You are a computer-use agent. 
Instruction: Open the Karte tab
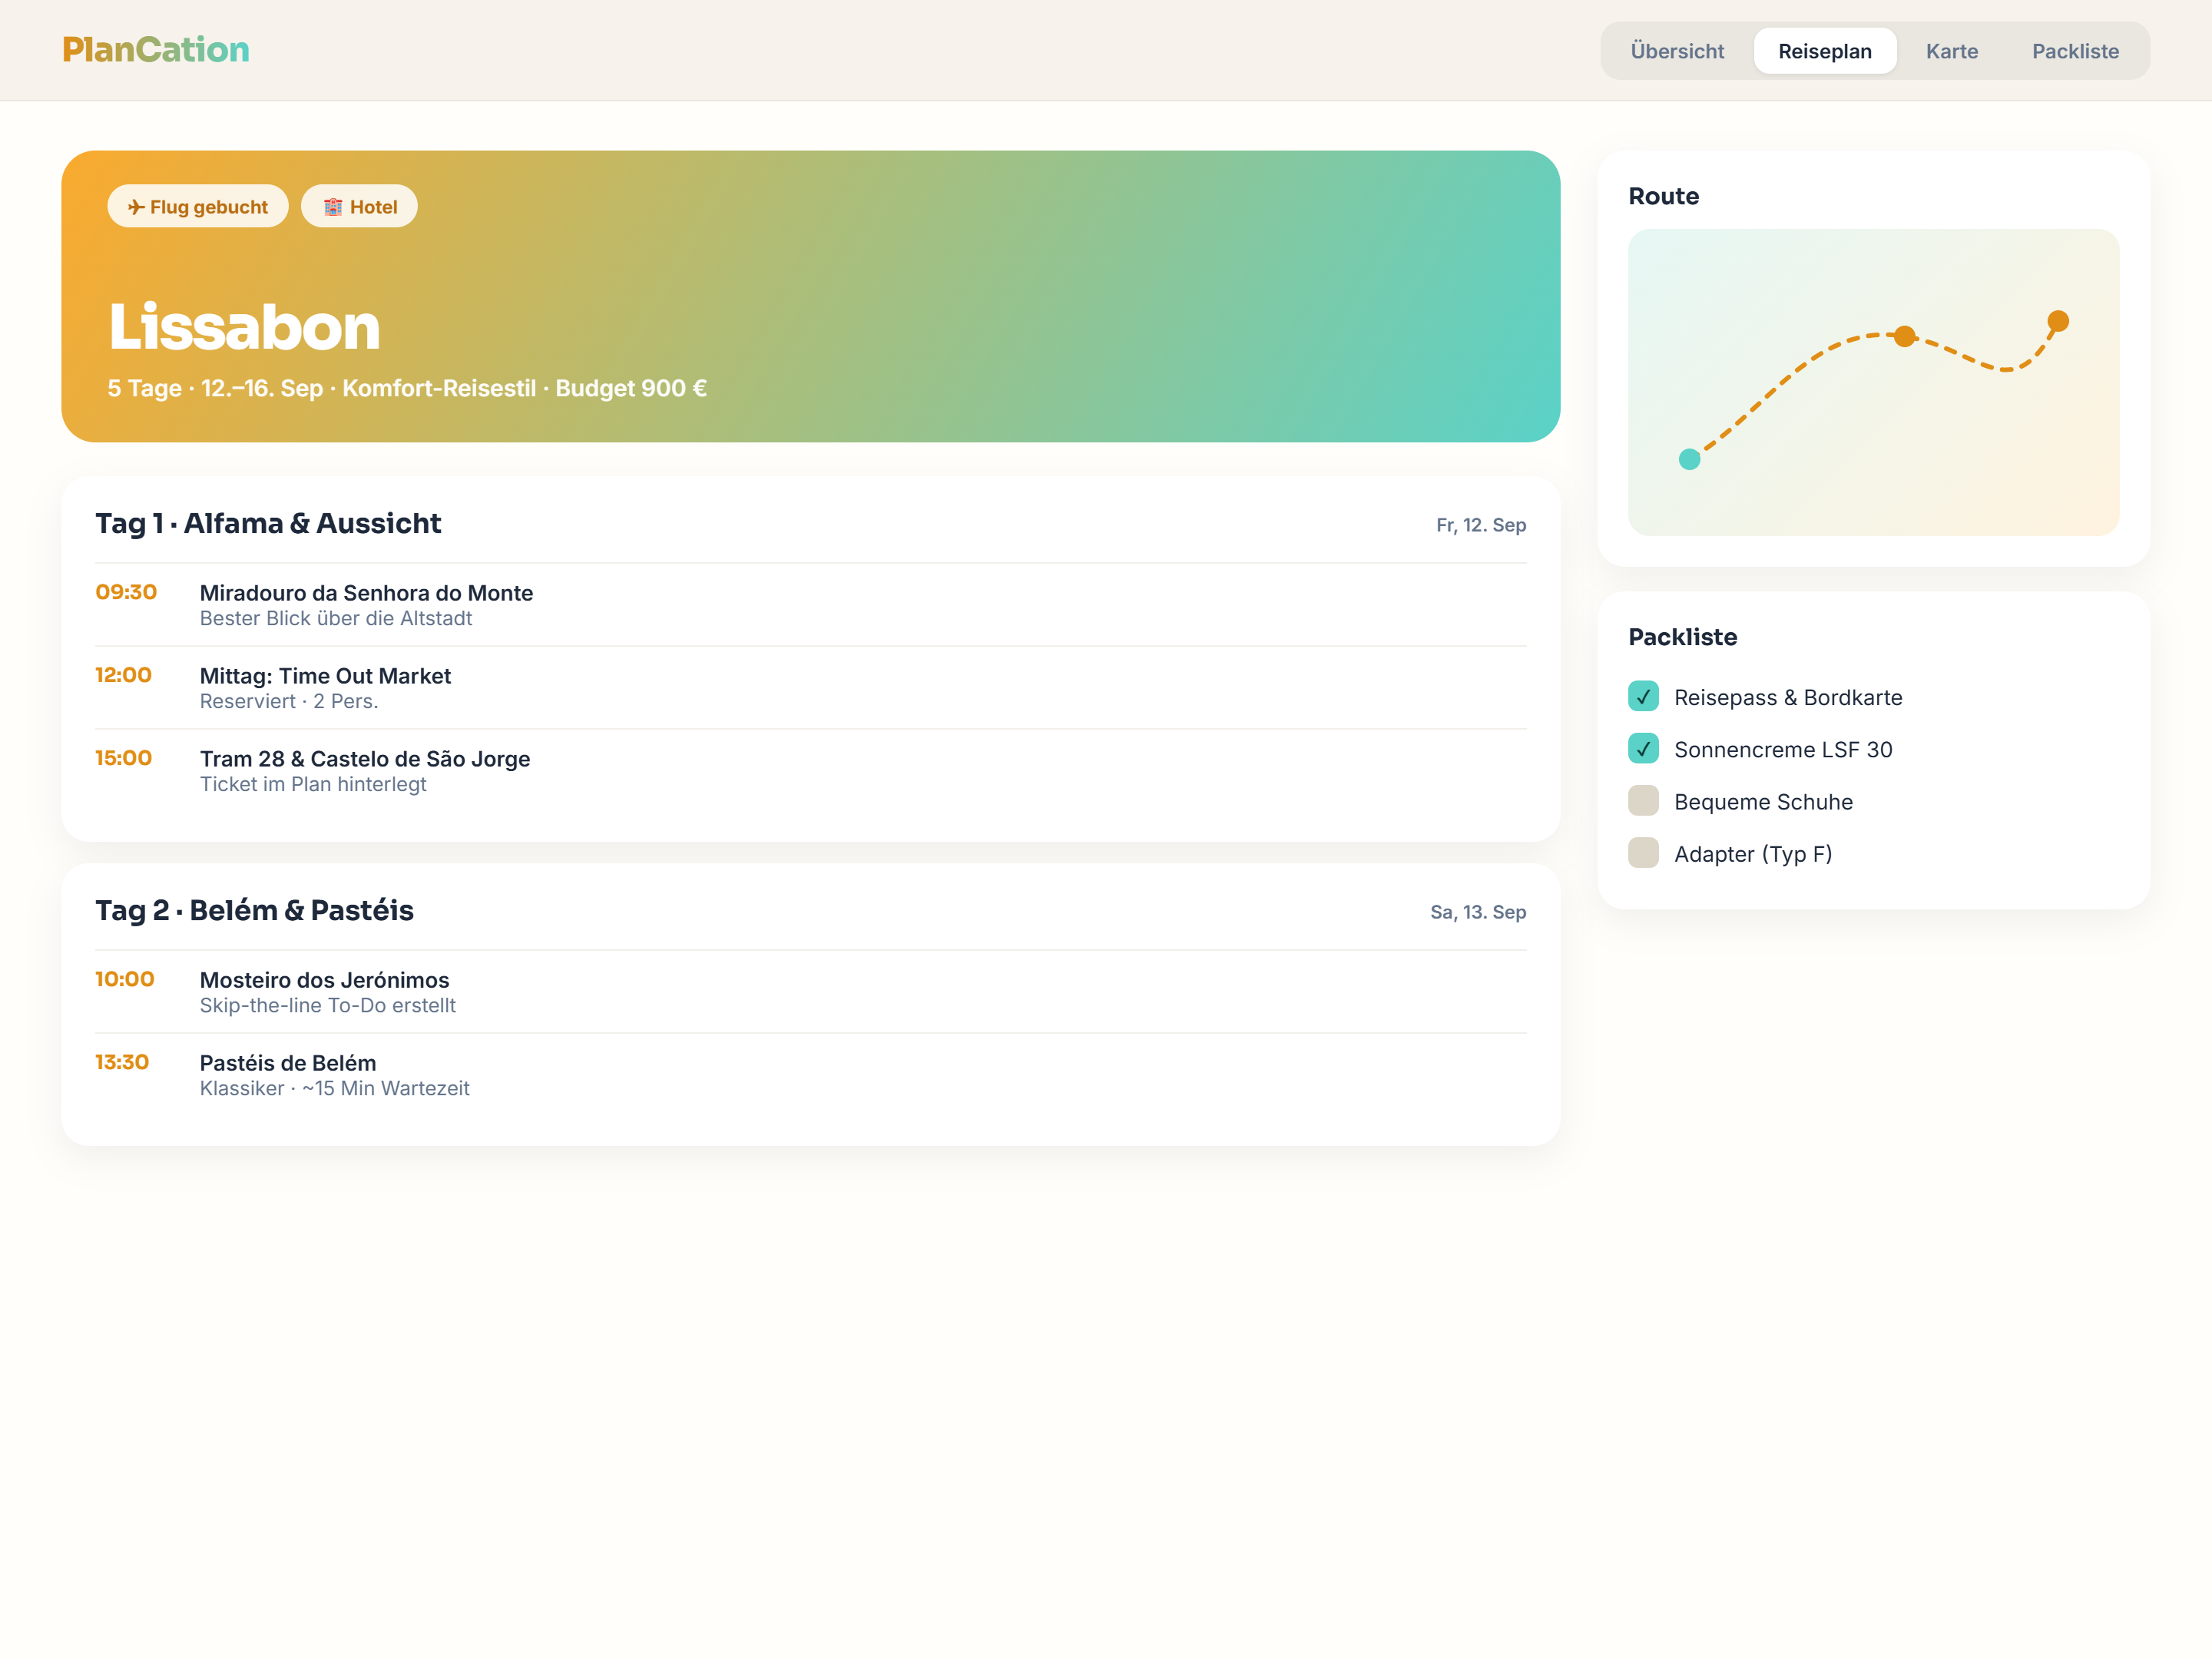coord(1951,51)
